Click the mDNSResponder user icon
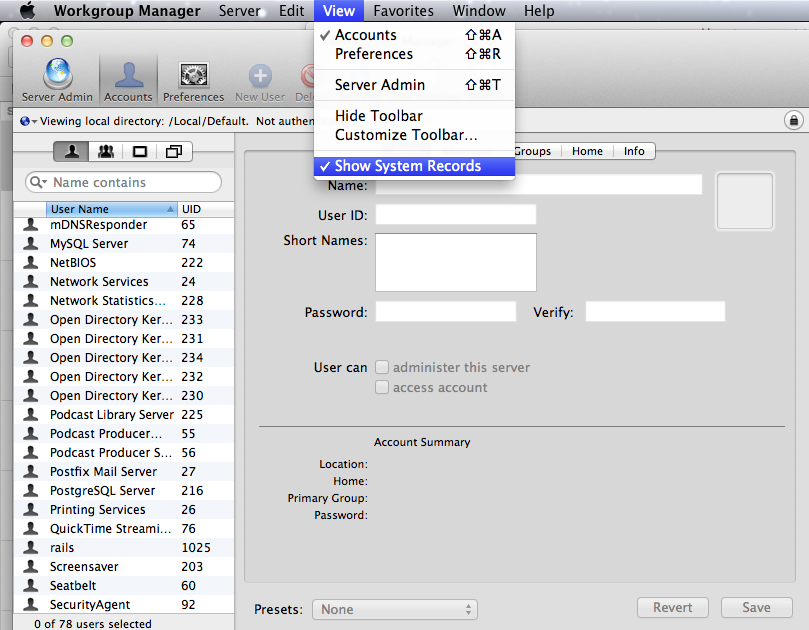The image size is (809, 630). 31,224
